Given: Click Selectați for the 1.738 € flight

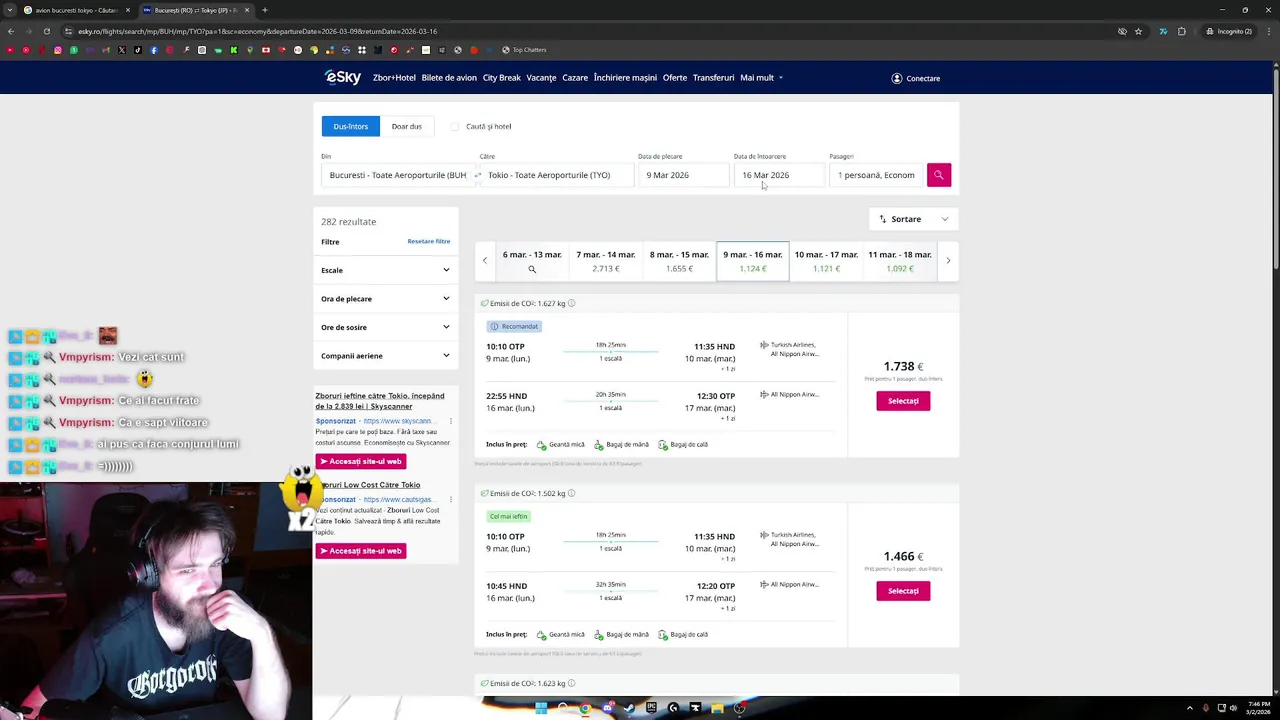Looking at the screenshot, I should (x=903, y=401).
